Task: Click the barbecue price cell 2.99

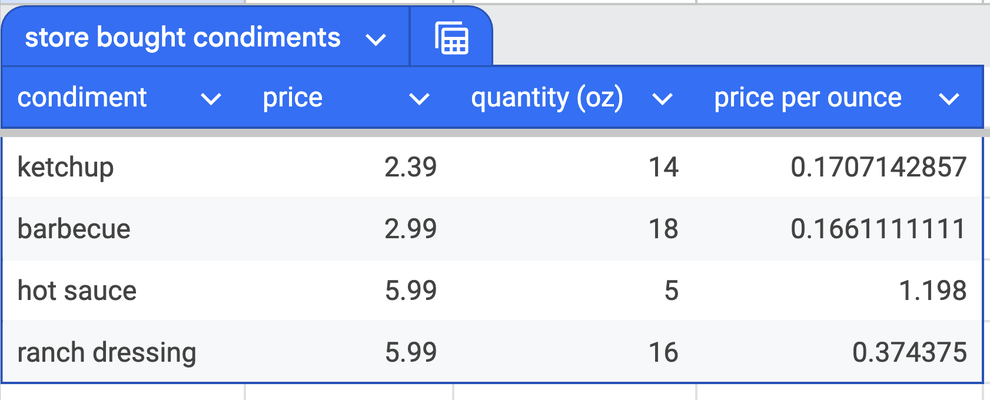Action: (410, 229)
